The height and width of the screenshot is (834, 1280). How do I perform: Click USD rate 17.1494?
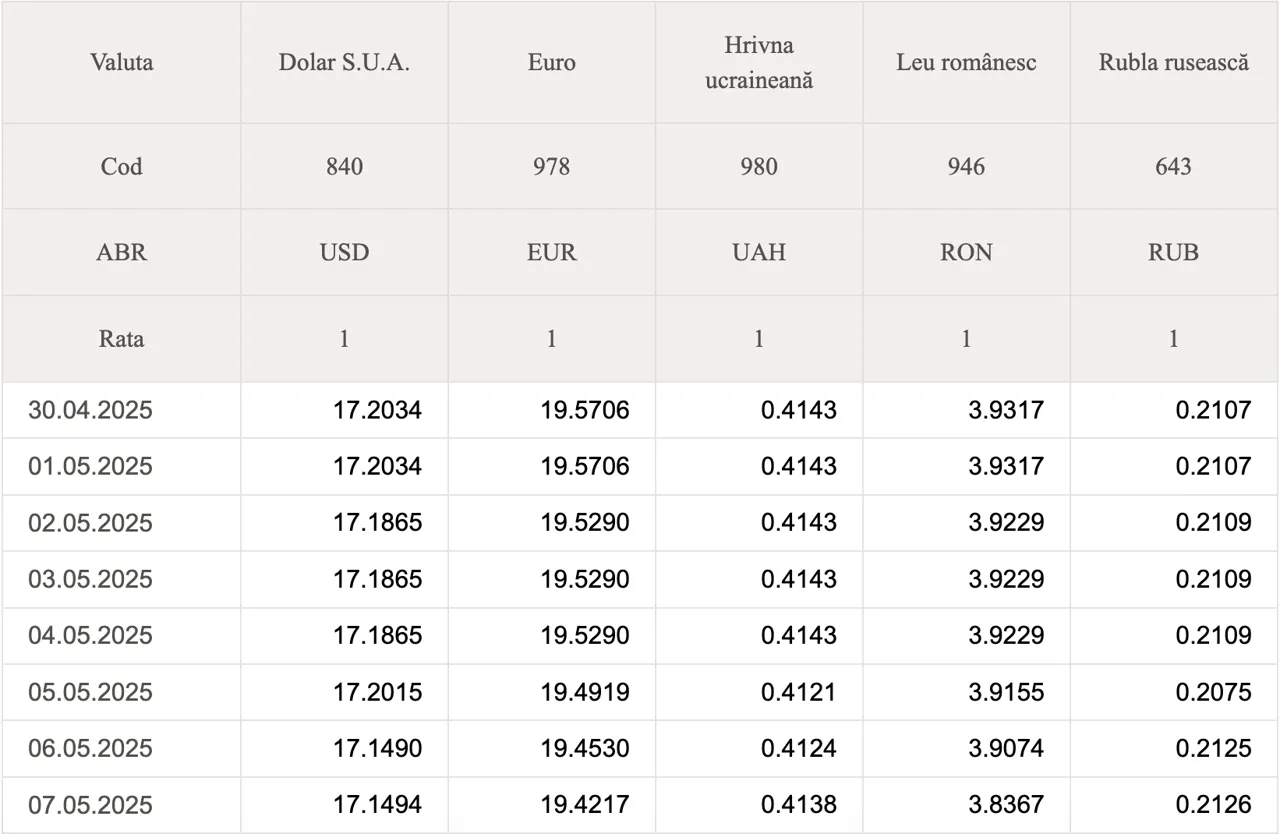[x=377, y=805]
